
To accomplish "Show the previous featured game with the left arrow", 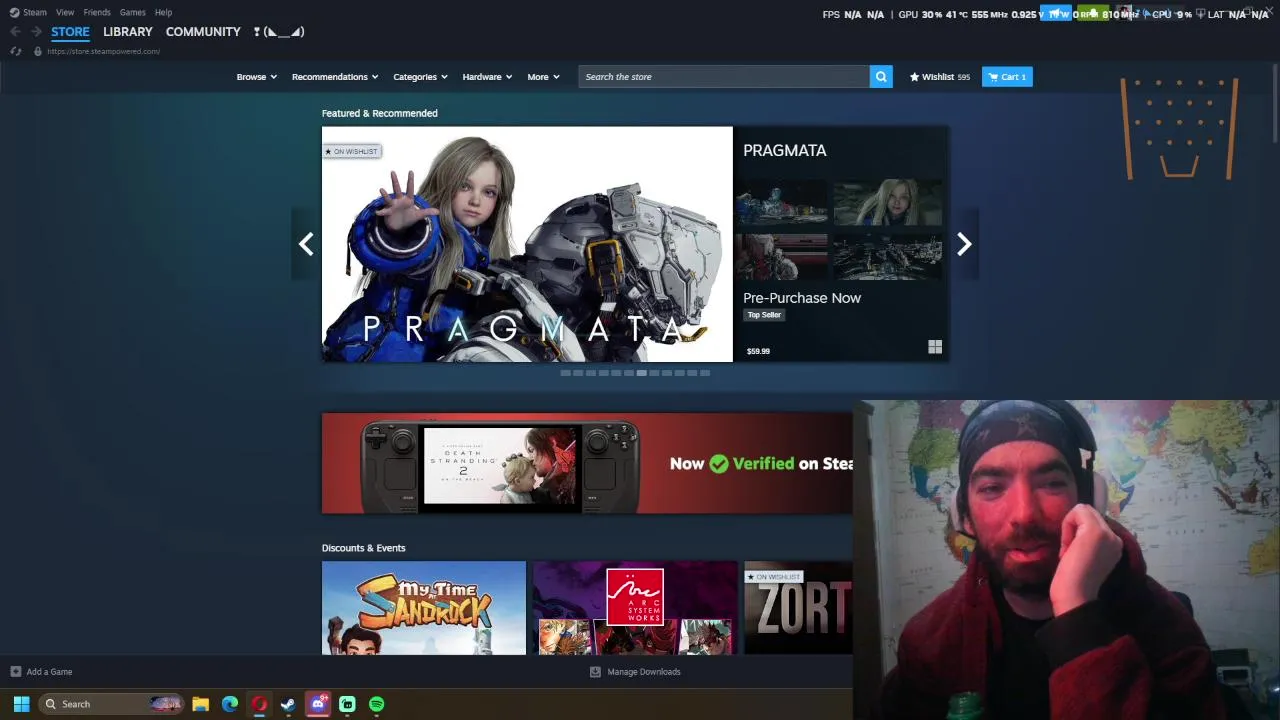I will click(x=306, y=244).
